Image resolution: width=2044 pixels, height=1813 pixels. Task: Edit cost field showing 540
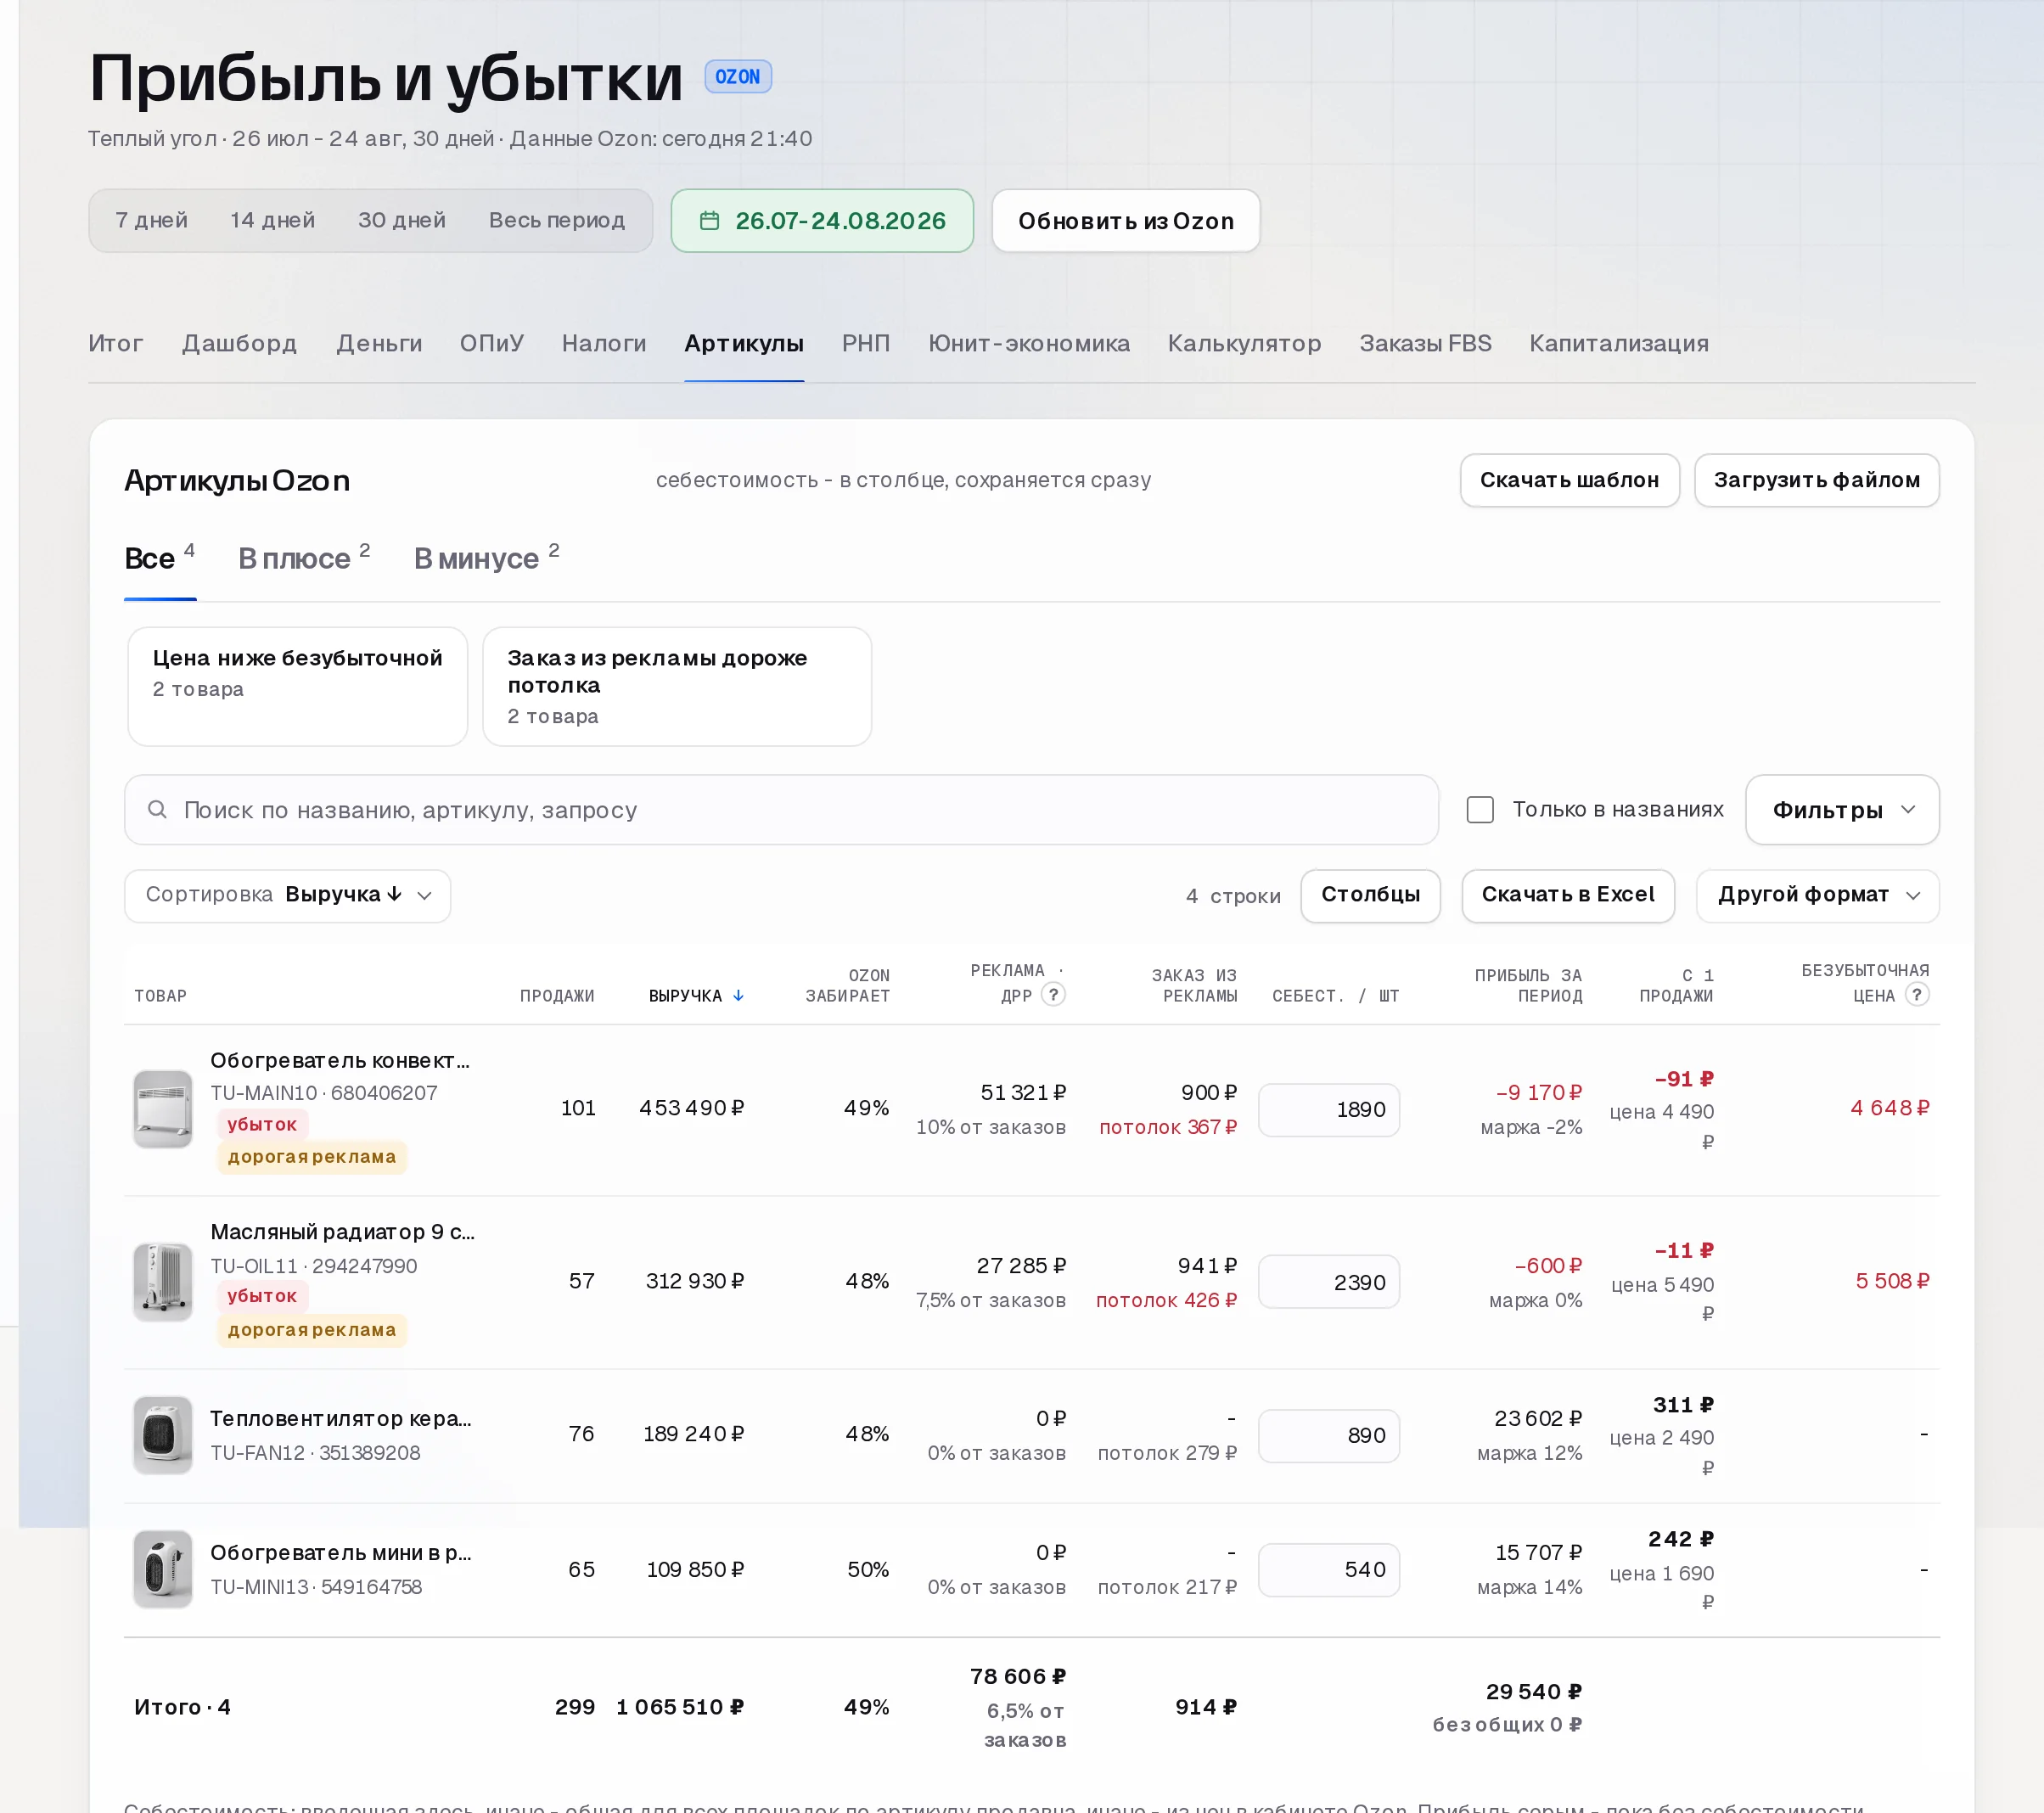[1329, 1570]
